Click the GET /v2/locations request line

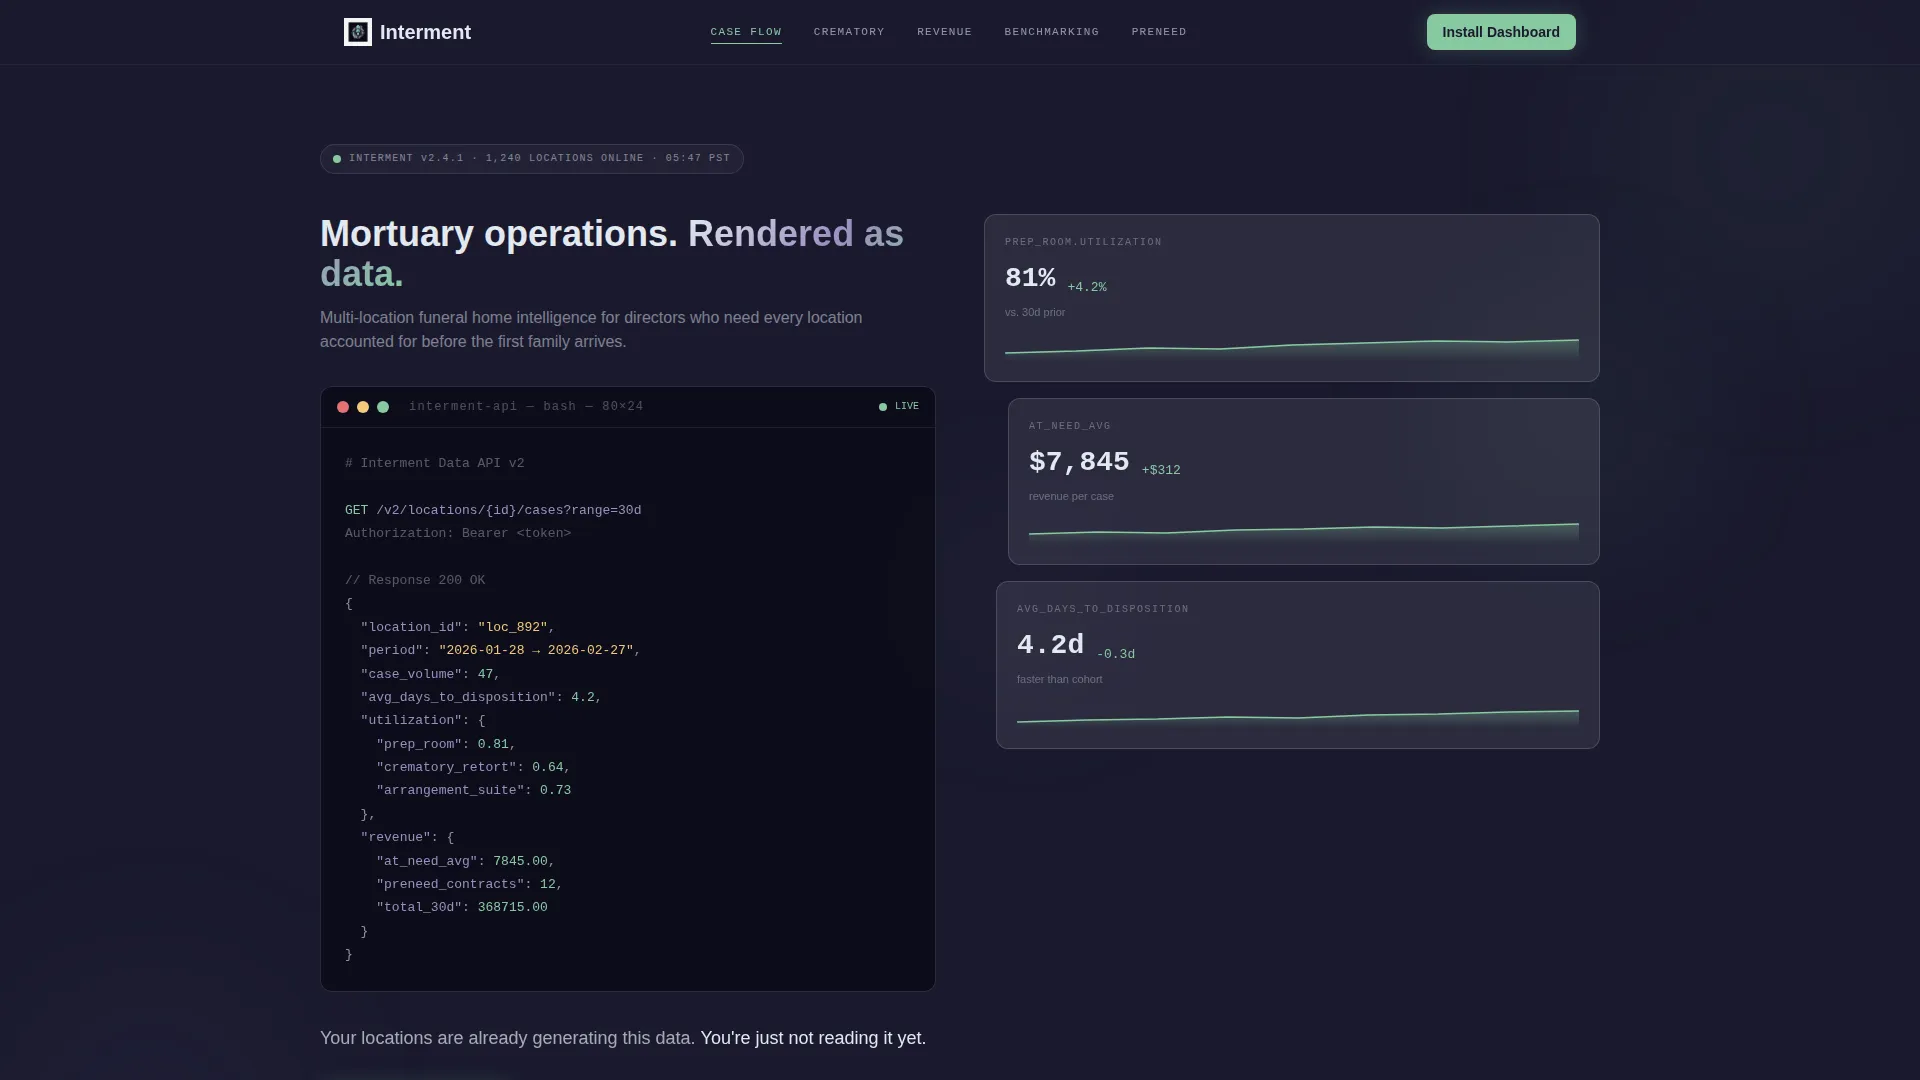[493, 510]
